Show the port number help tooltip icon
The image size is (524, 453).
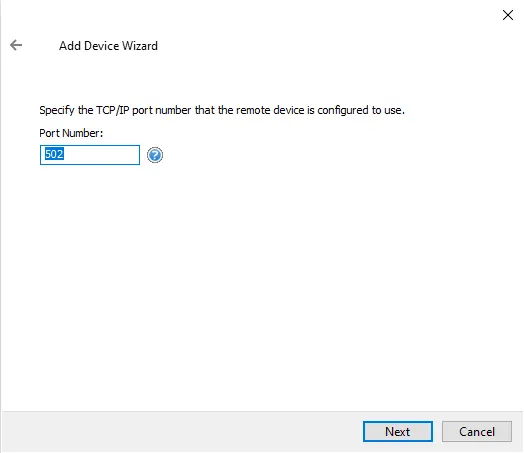pyautogui.click(x=155, y=155)
